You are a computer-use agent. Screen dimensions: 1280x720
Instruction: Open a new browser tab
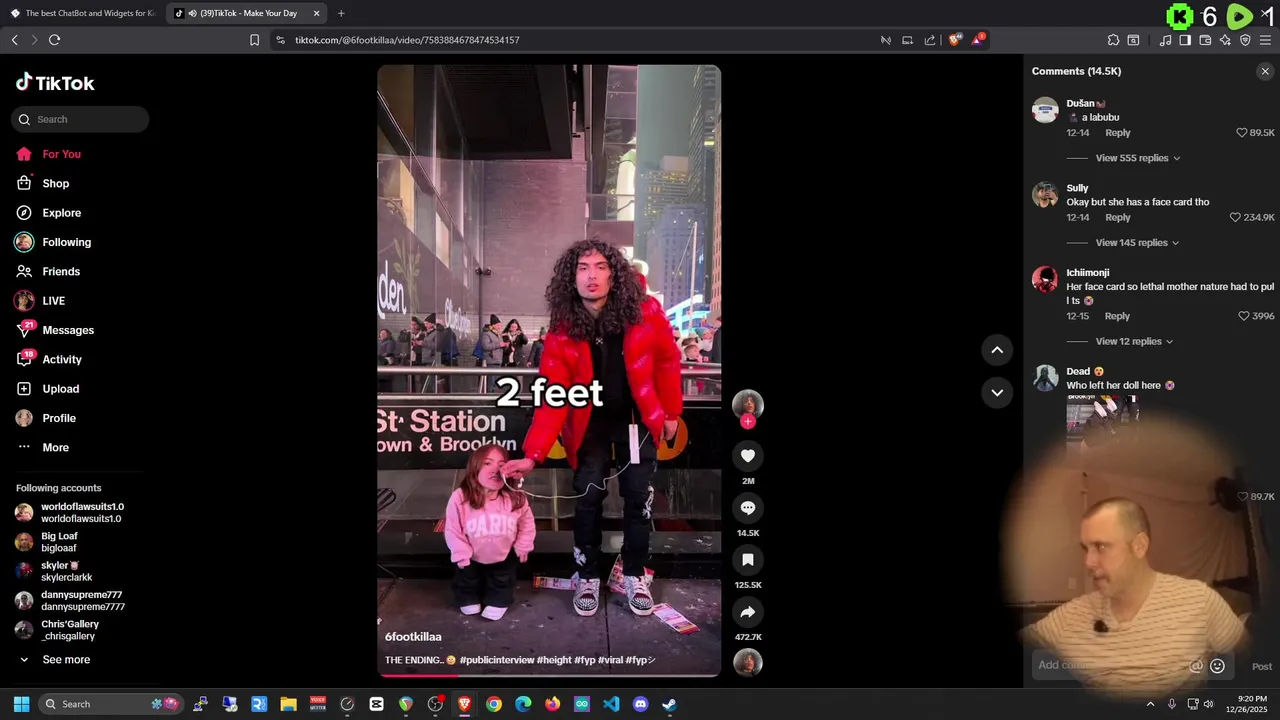pos(341,13)
